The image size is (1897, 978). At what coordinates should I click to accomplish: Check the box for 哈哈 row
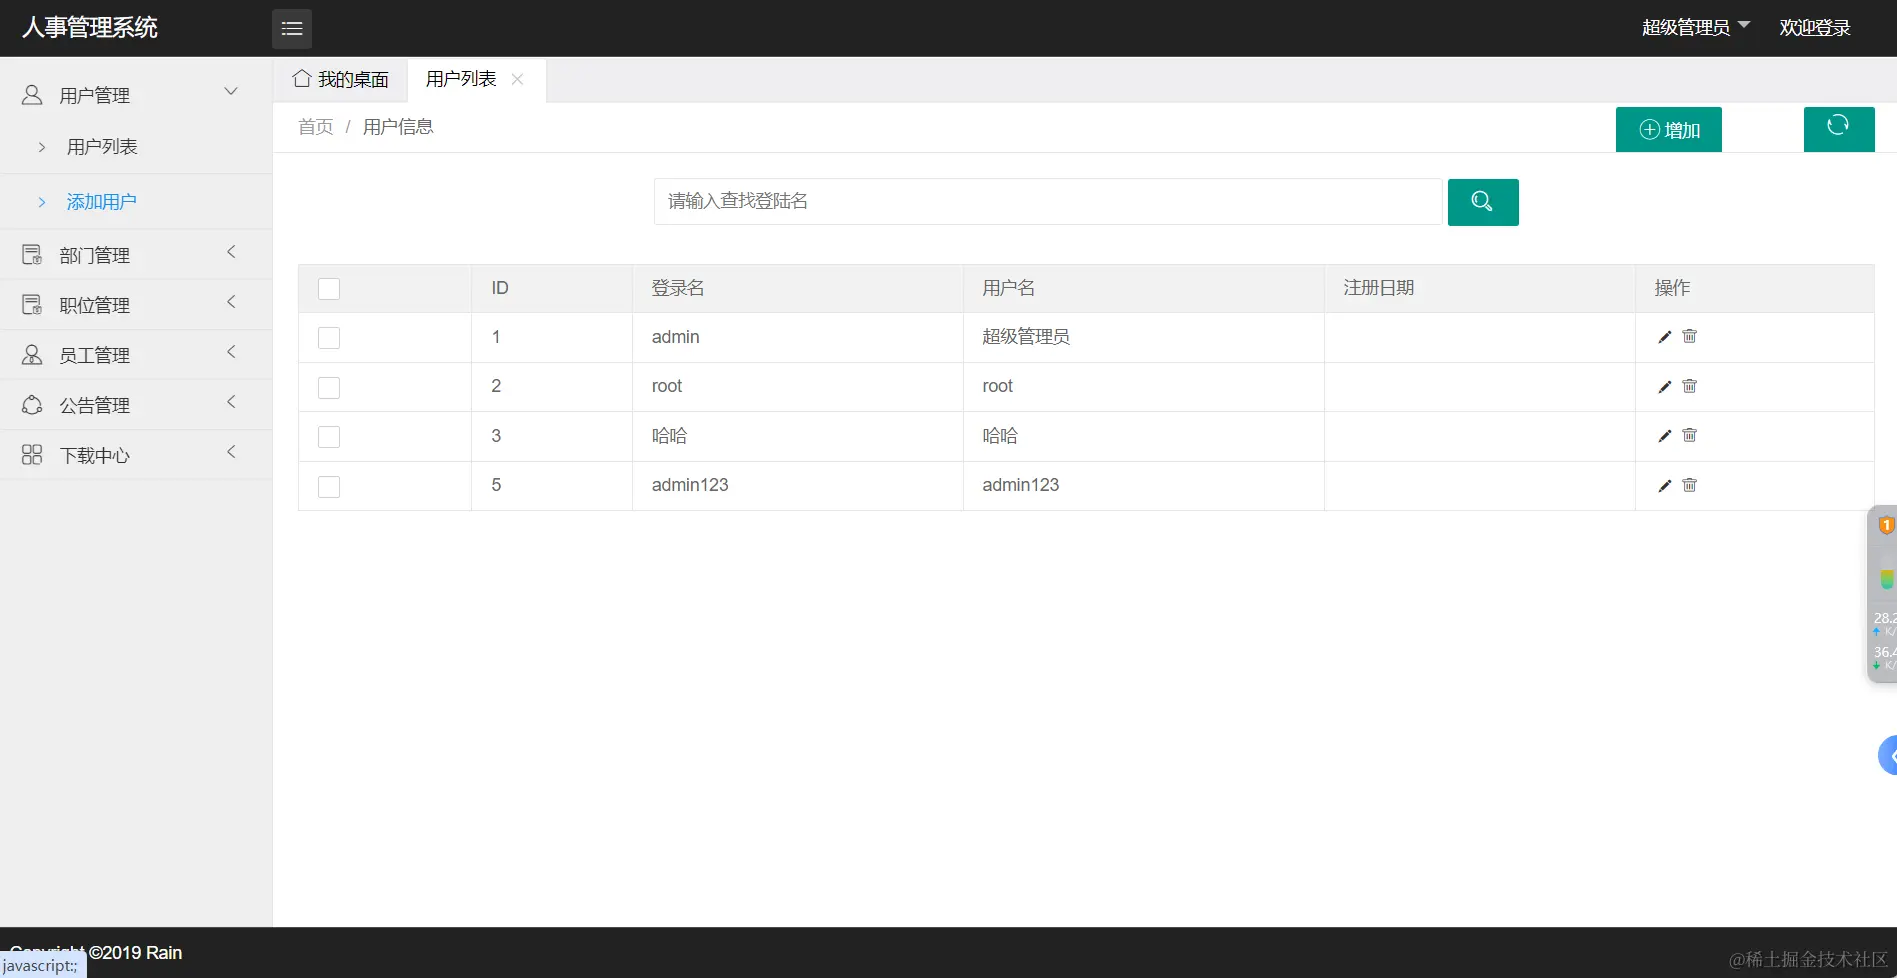tap(329, 437)
